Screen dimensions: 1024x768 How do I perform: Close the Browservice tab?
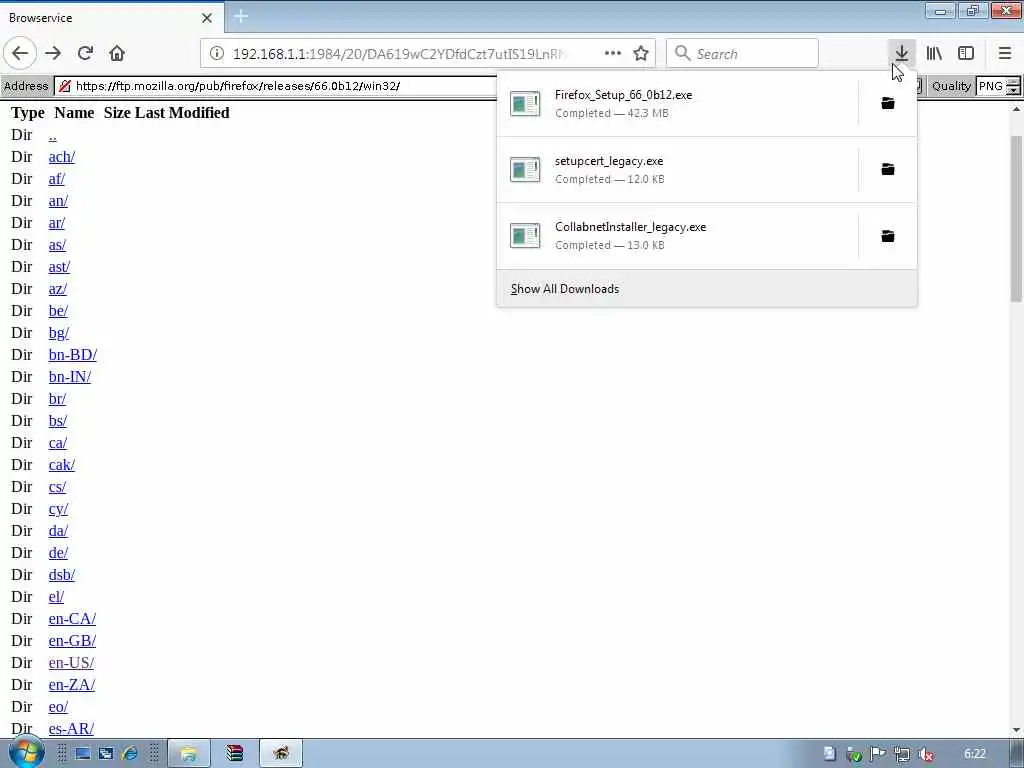(x=206, y=18)
